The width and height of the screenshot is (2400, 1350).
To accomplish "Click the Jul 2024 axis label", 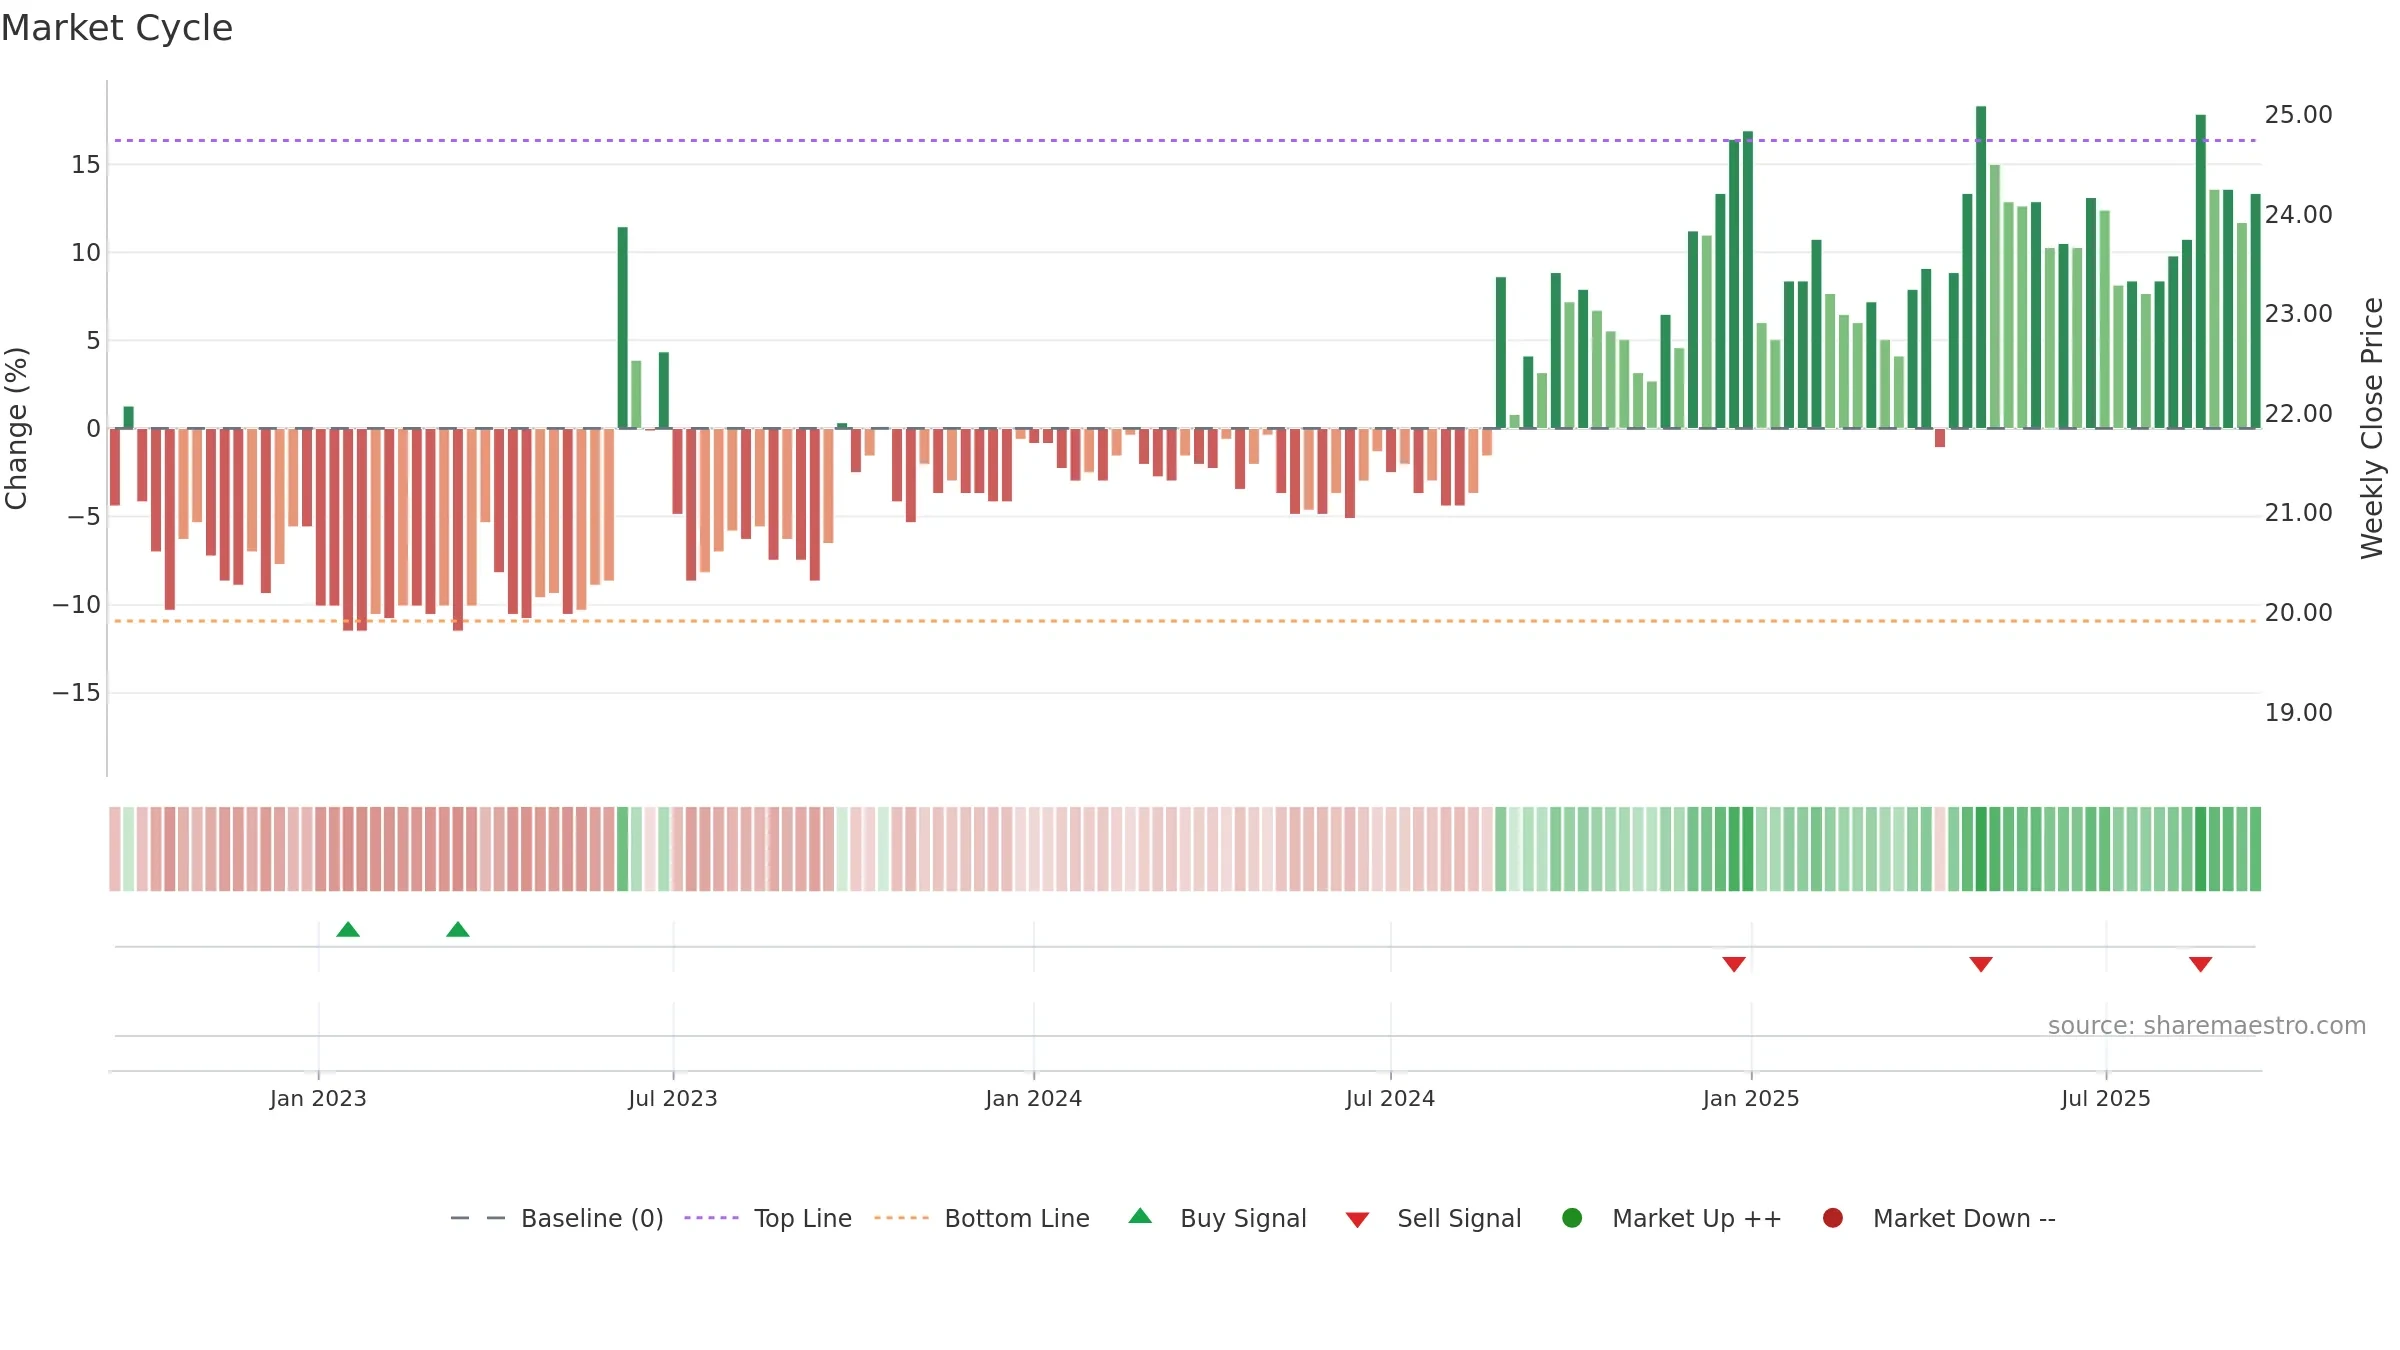I will pos(1390,1099).
